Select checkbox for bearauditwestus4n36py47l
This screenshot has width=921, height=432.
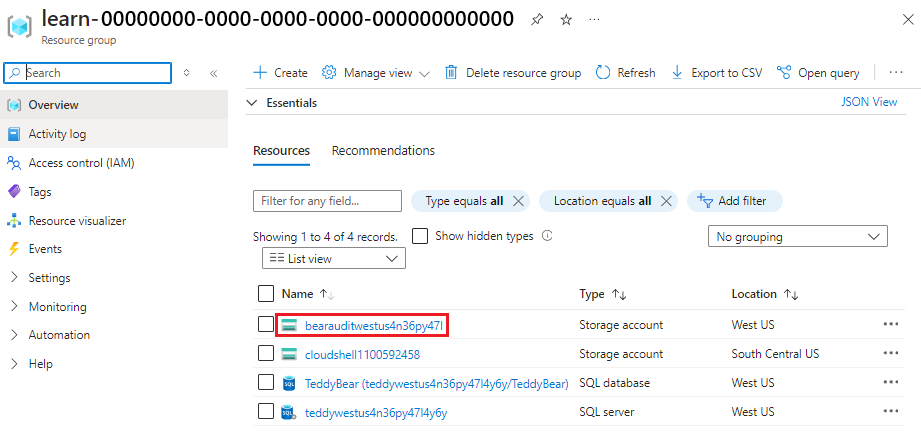[266, 324]
